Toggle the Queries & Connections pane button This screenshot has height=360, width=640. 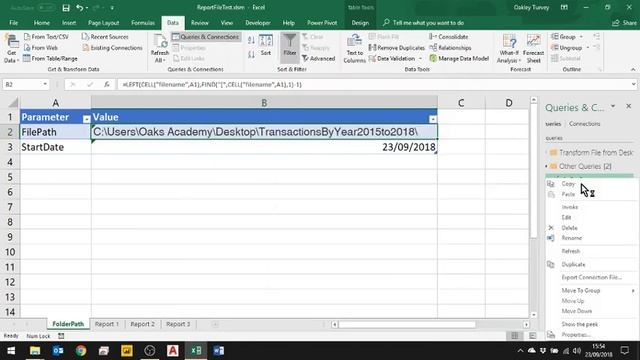click(206, 37)
